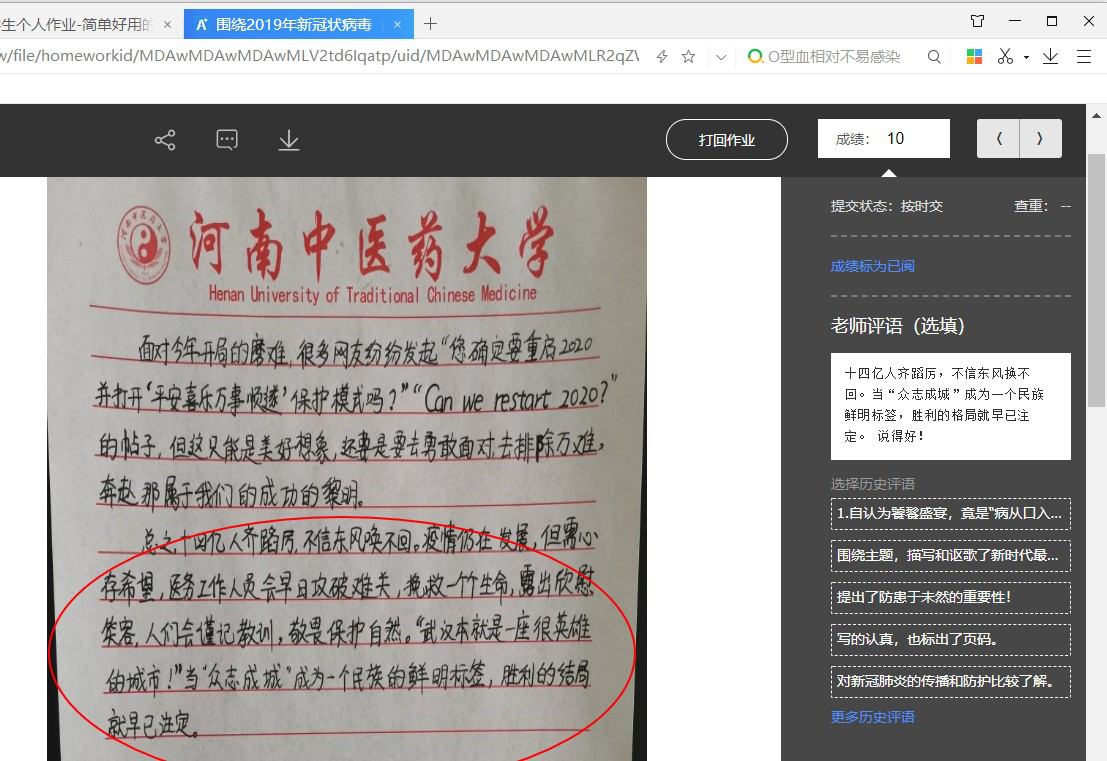Open the browser downloads icon
This screenshot has width=1107, height=761.
pyautogui.click(x=1050, y=57)
